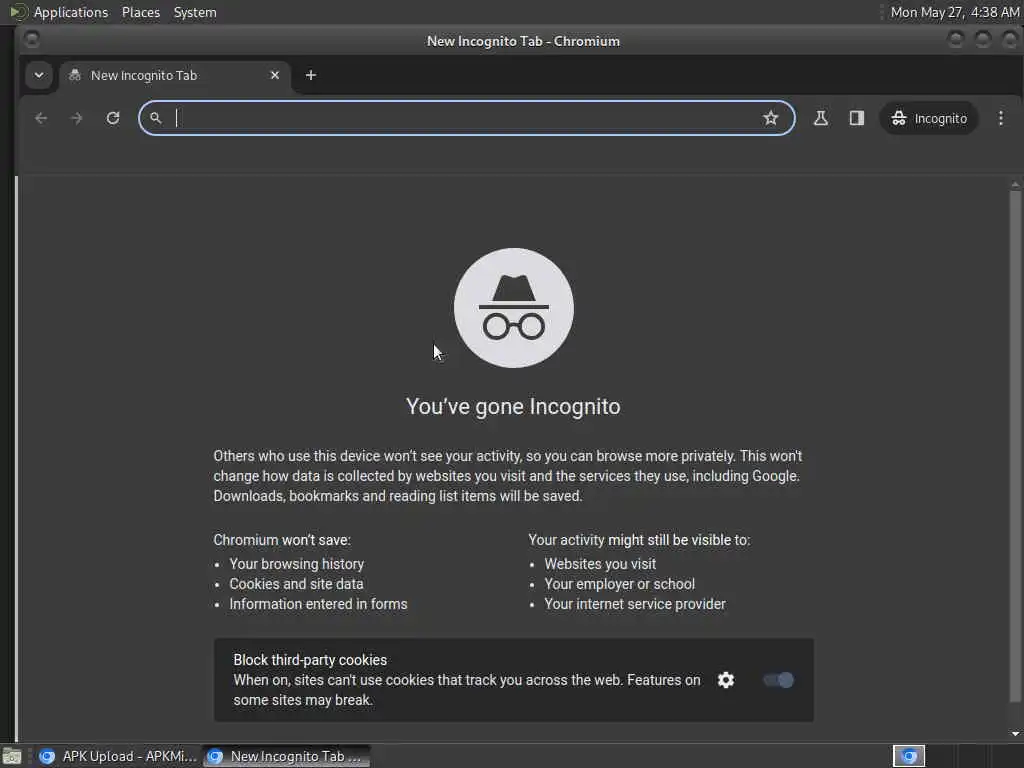Open the Applications menu
1024x768 pixels.
click(71, 12)
